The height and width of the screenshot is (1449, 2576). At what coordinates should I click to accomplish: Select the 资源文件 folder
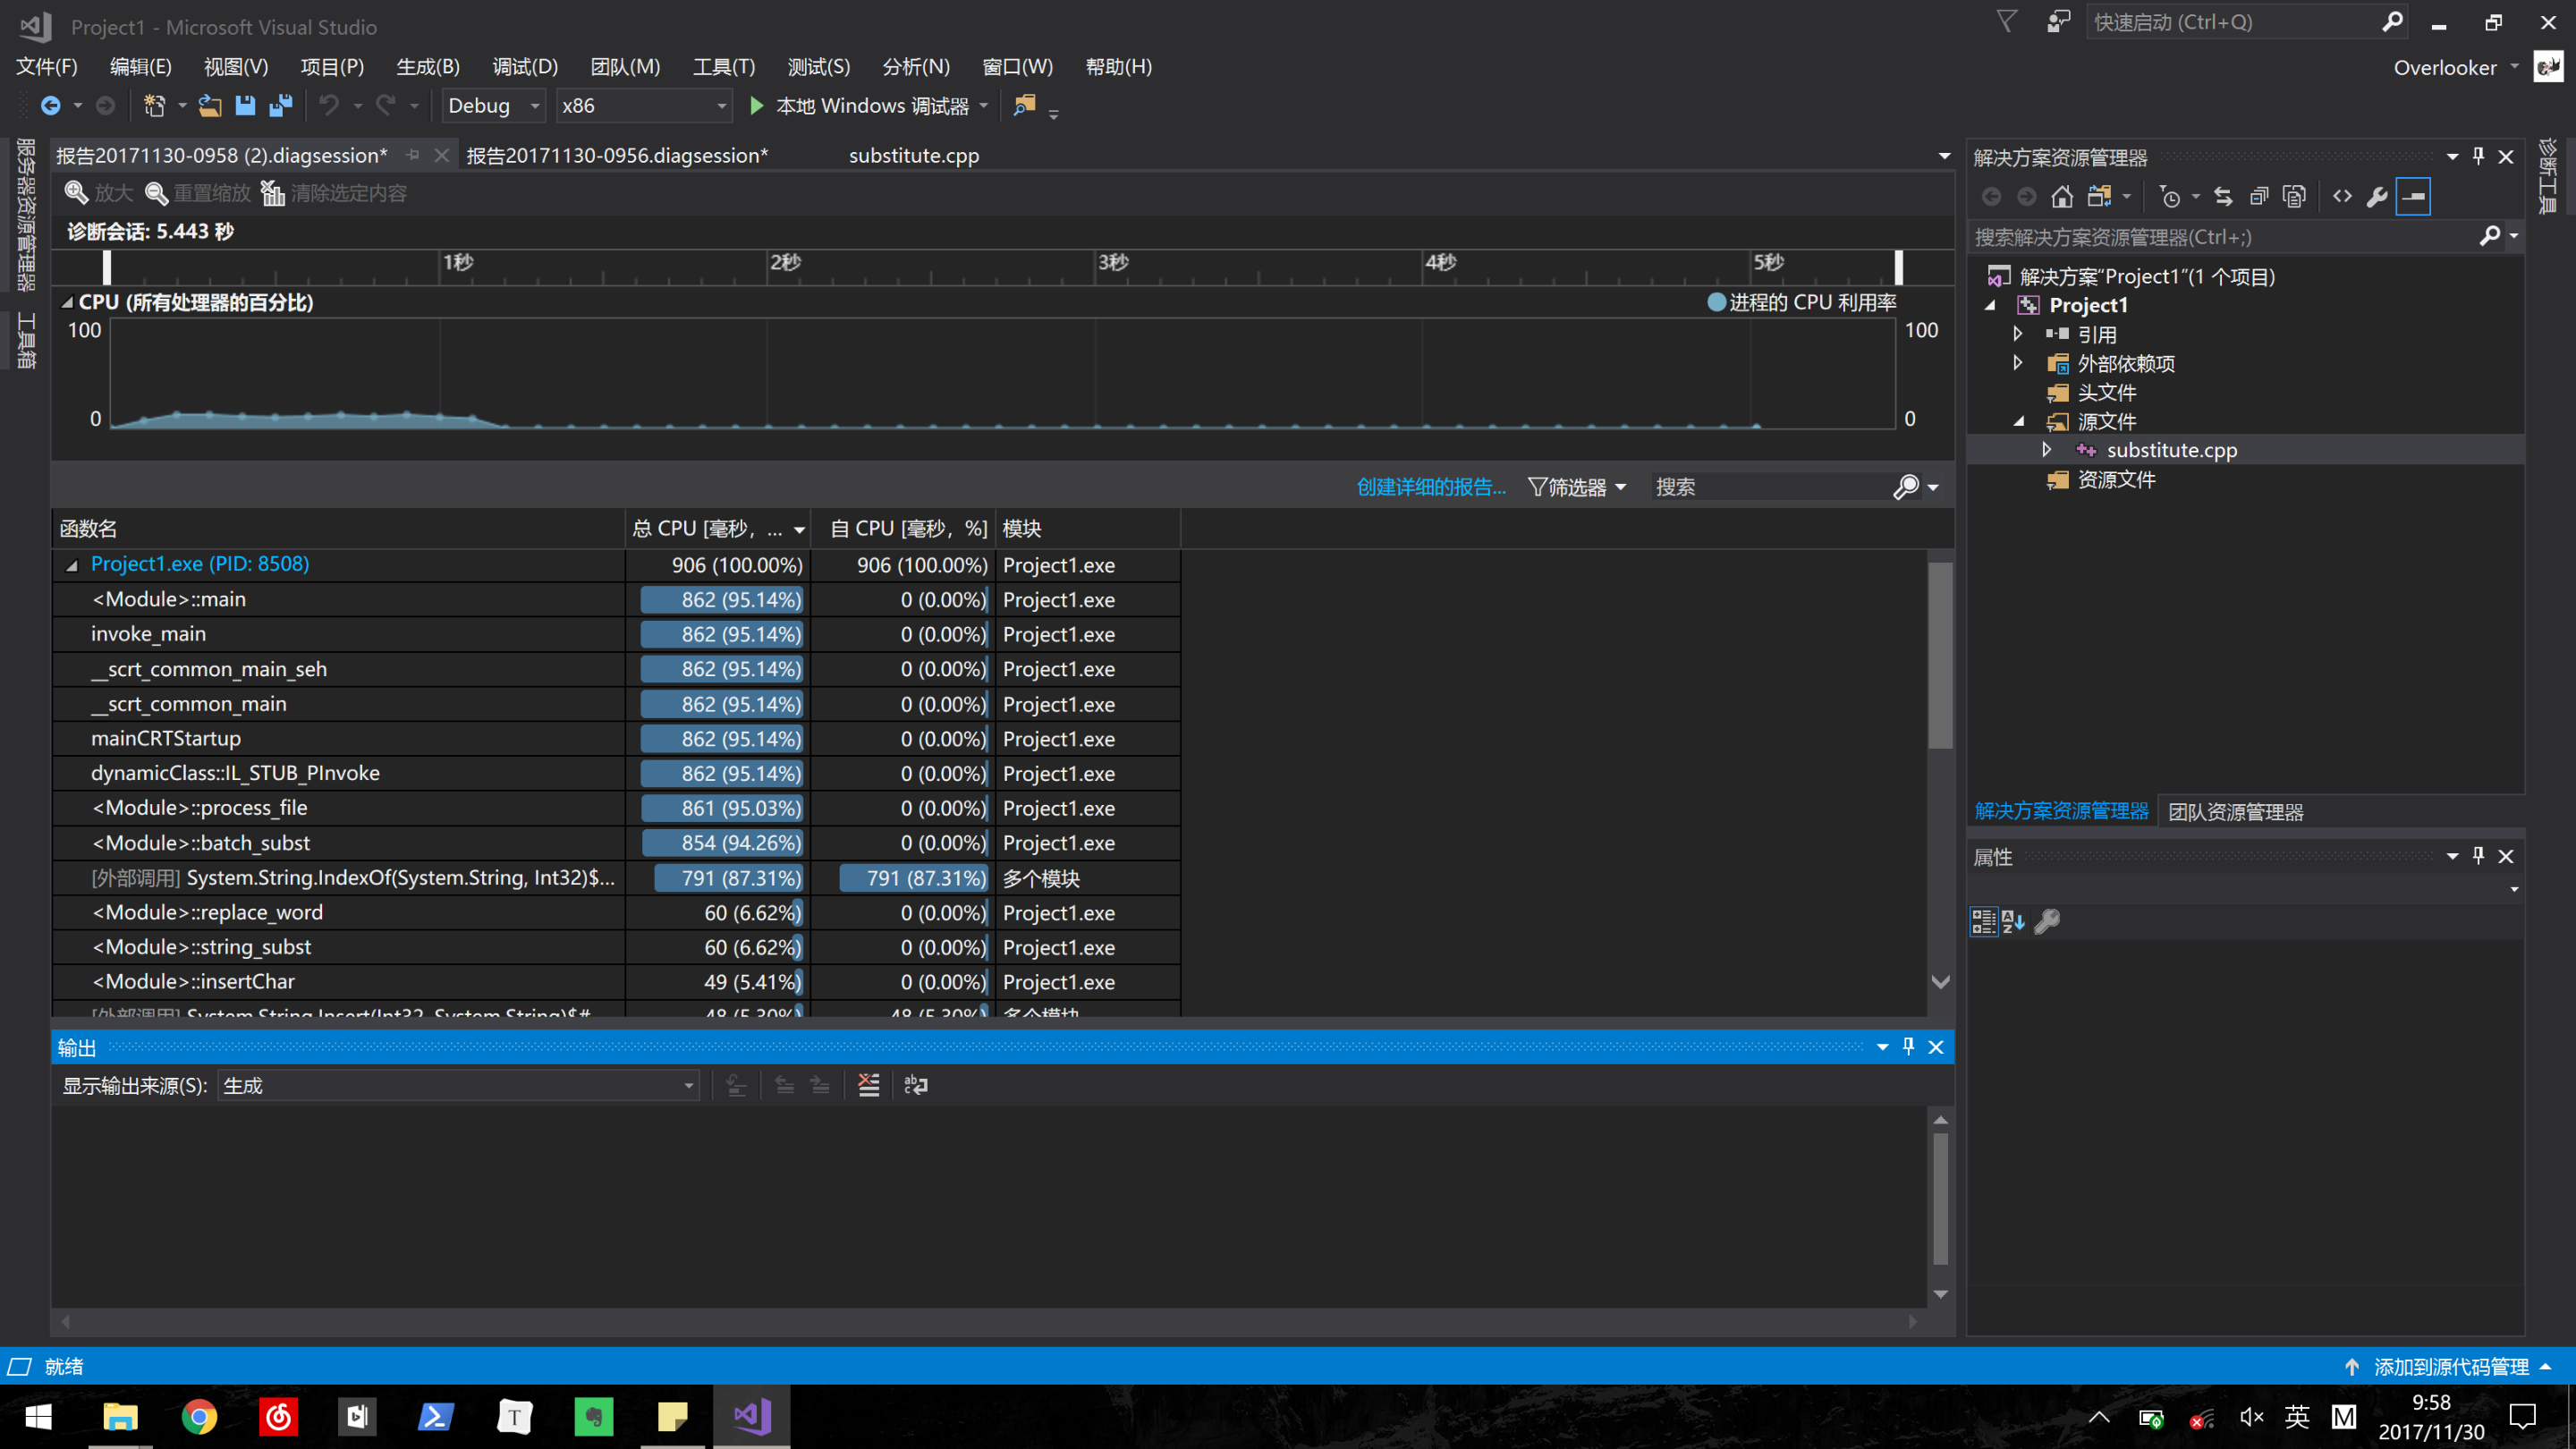pyautogui.click(x=2116, y=479)
